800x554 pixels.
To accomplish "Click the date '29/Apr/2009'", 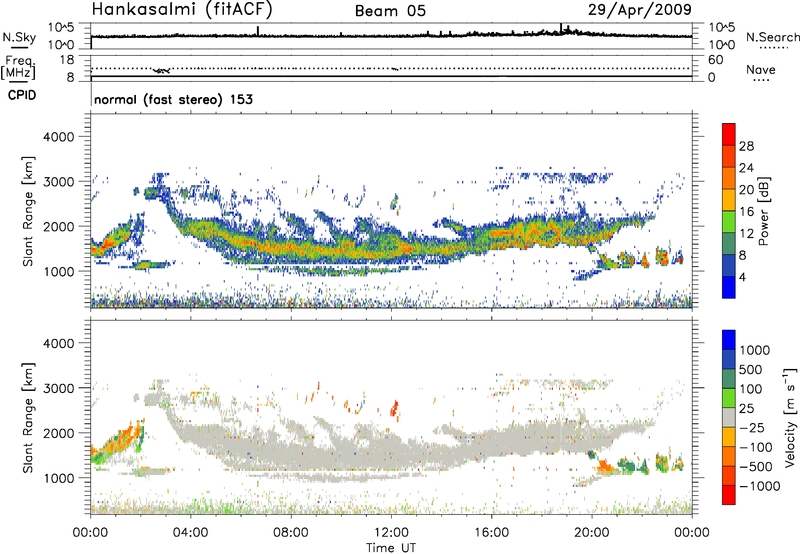I will (640, 10).
